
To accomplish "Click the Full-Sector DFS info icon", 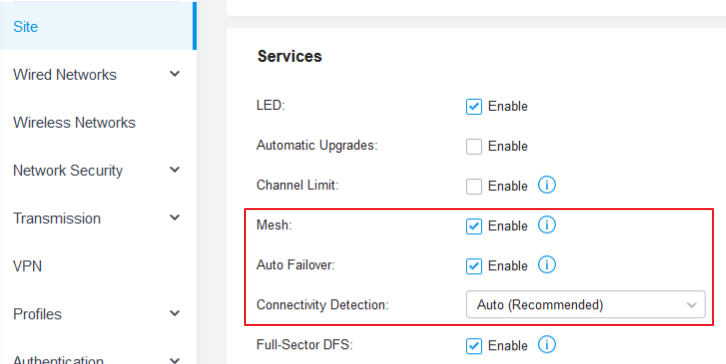I will [546, 345].
